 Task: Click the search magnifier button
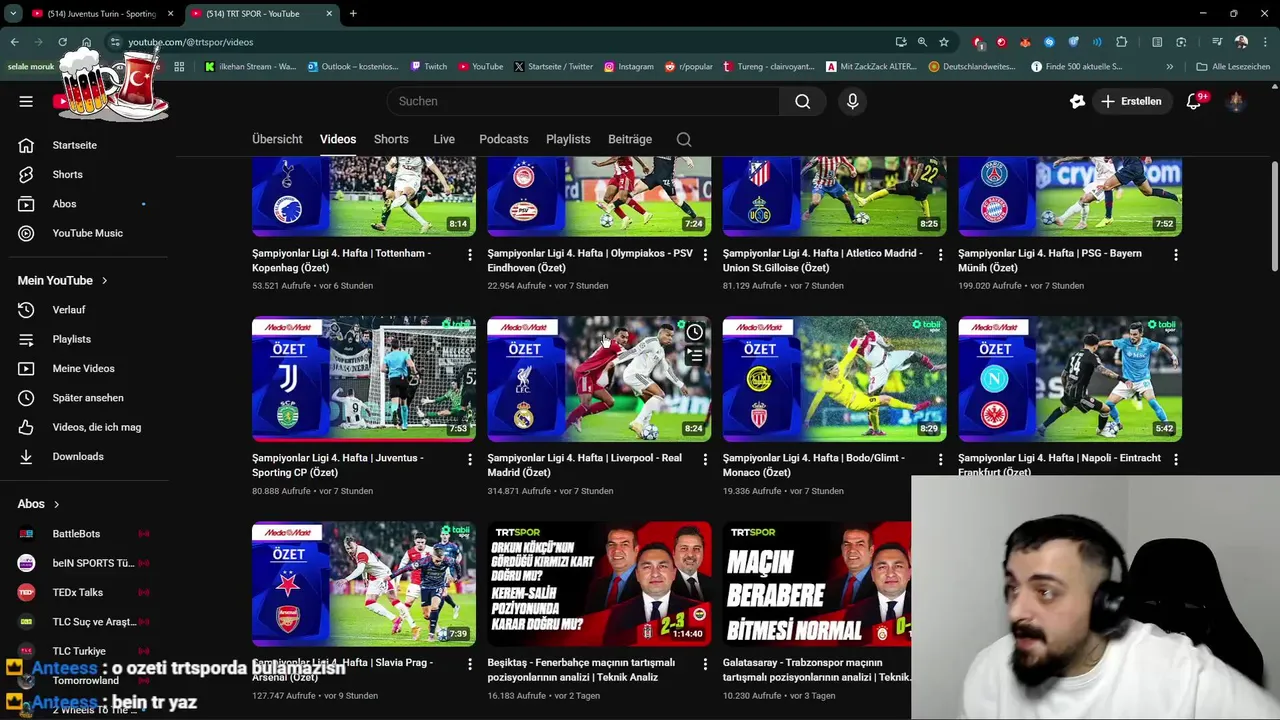pyautogui.click(x=803, y=101)
